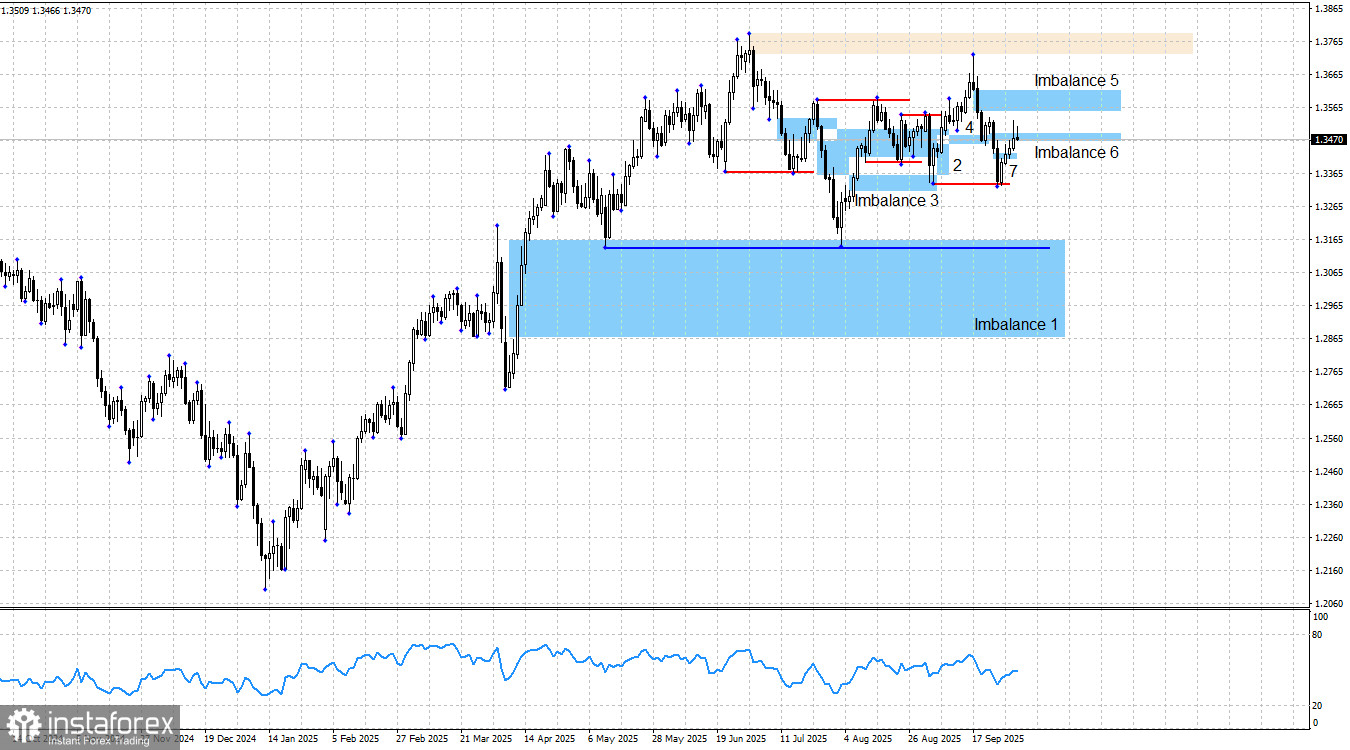Image resolution: width=1350 pixels, height=750 pixels.
Task: Select the 1.3065 price level
Action: [1329, 273]
